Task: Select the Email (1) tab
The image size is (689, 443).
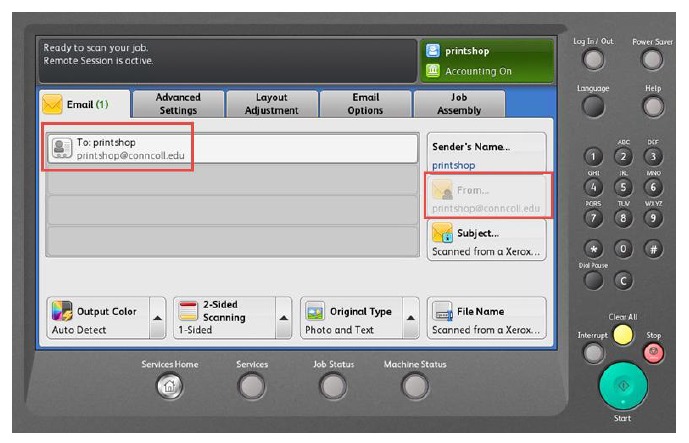Action: tap(85, 105)
